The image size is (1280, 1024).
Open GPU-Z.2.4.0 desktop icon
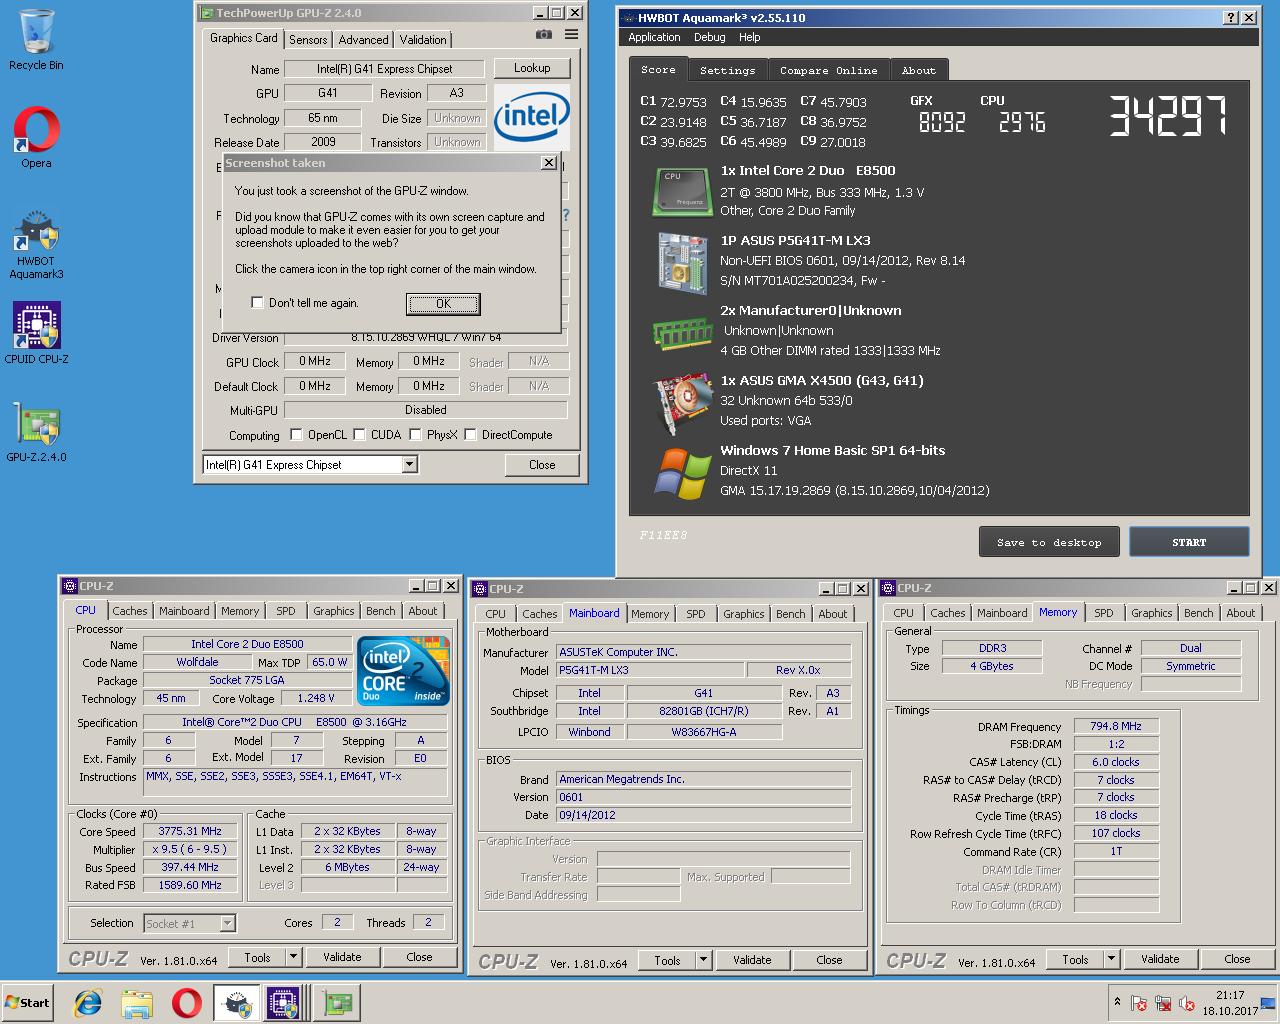36,432
